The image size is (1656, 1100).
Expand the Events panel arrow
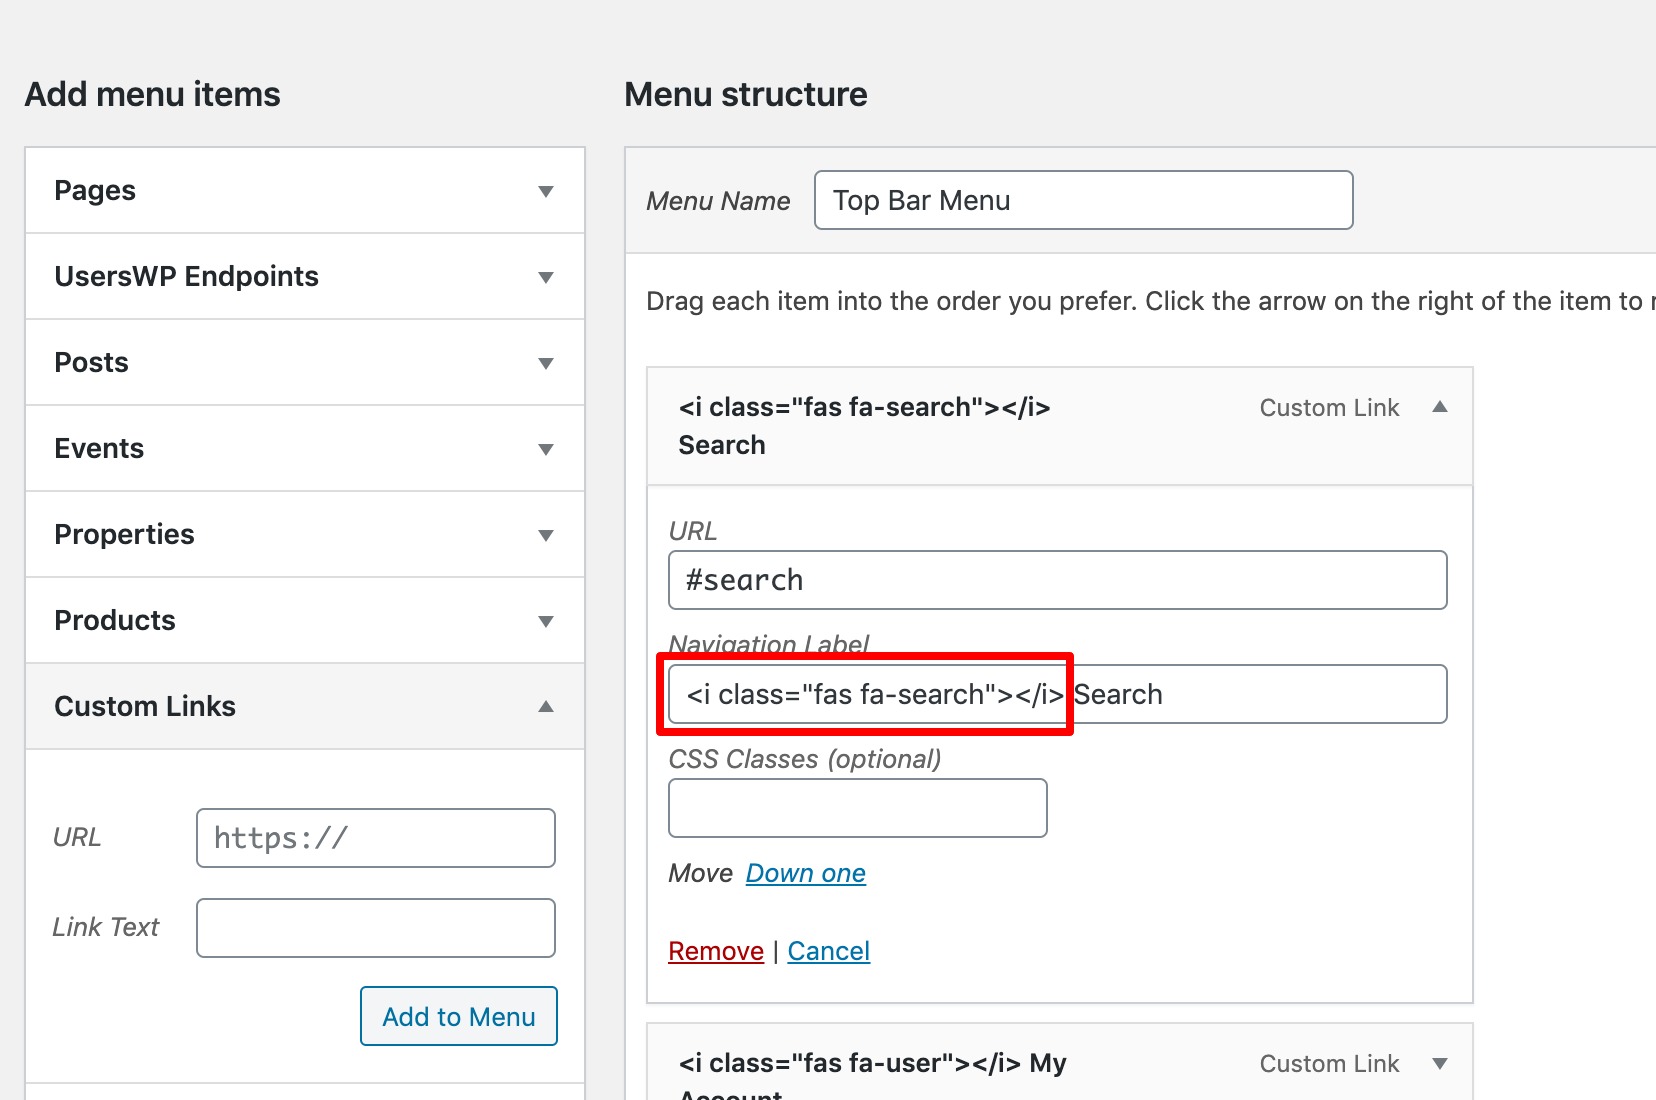click(545, 449)
